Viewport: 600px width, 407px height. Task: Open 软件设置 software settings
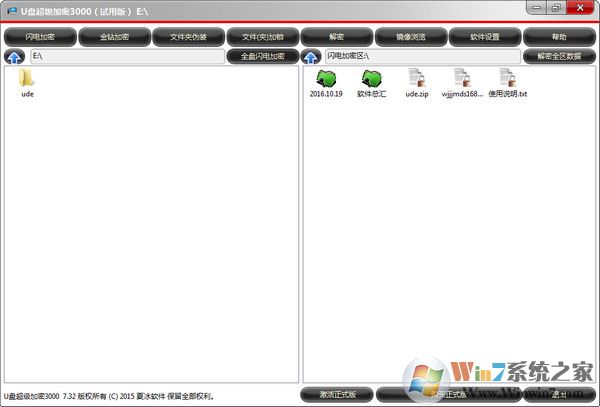(x=485, y=37)
